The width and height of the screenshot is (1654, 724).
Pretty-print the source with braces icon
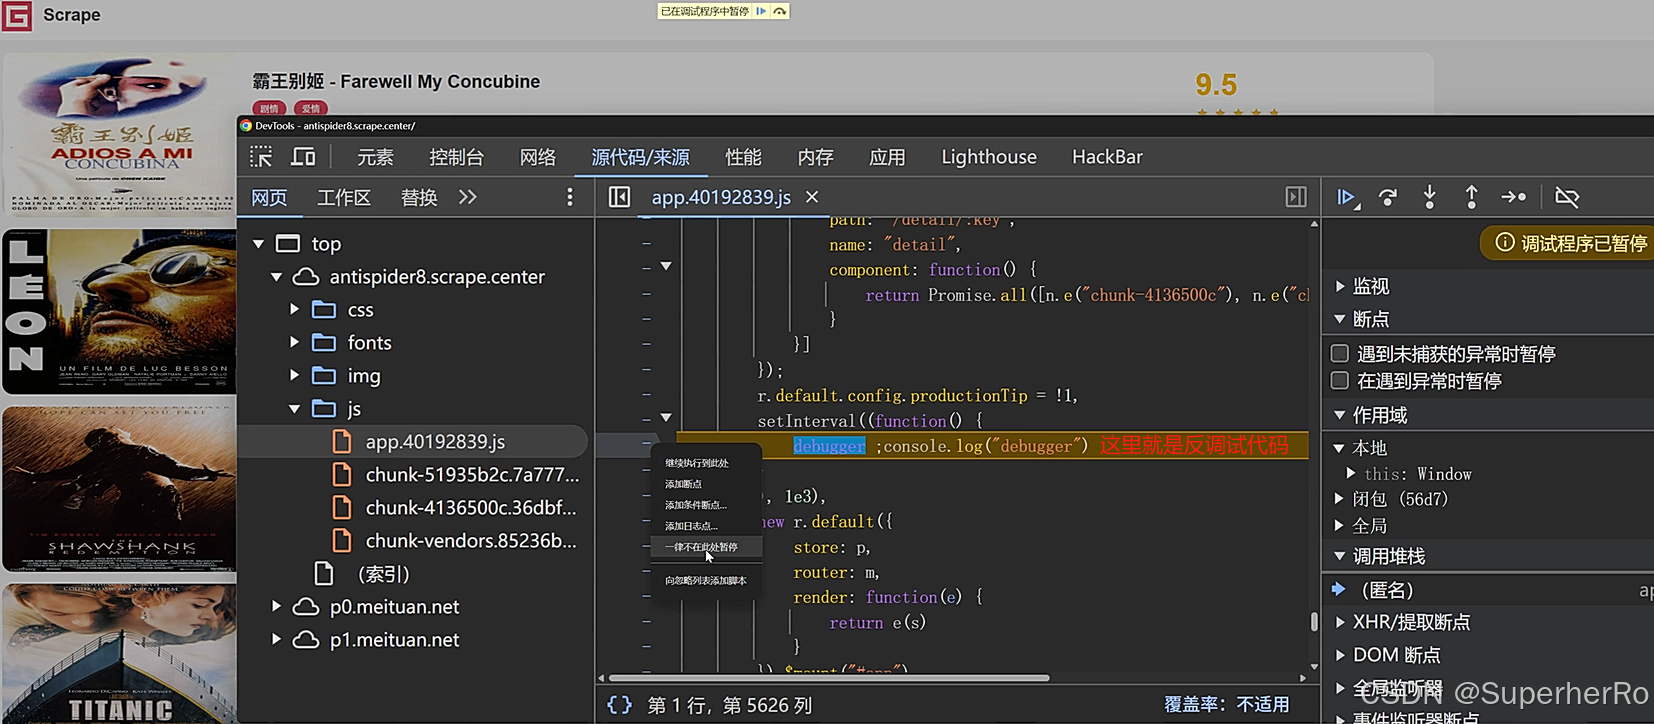(x=620, y=705)
